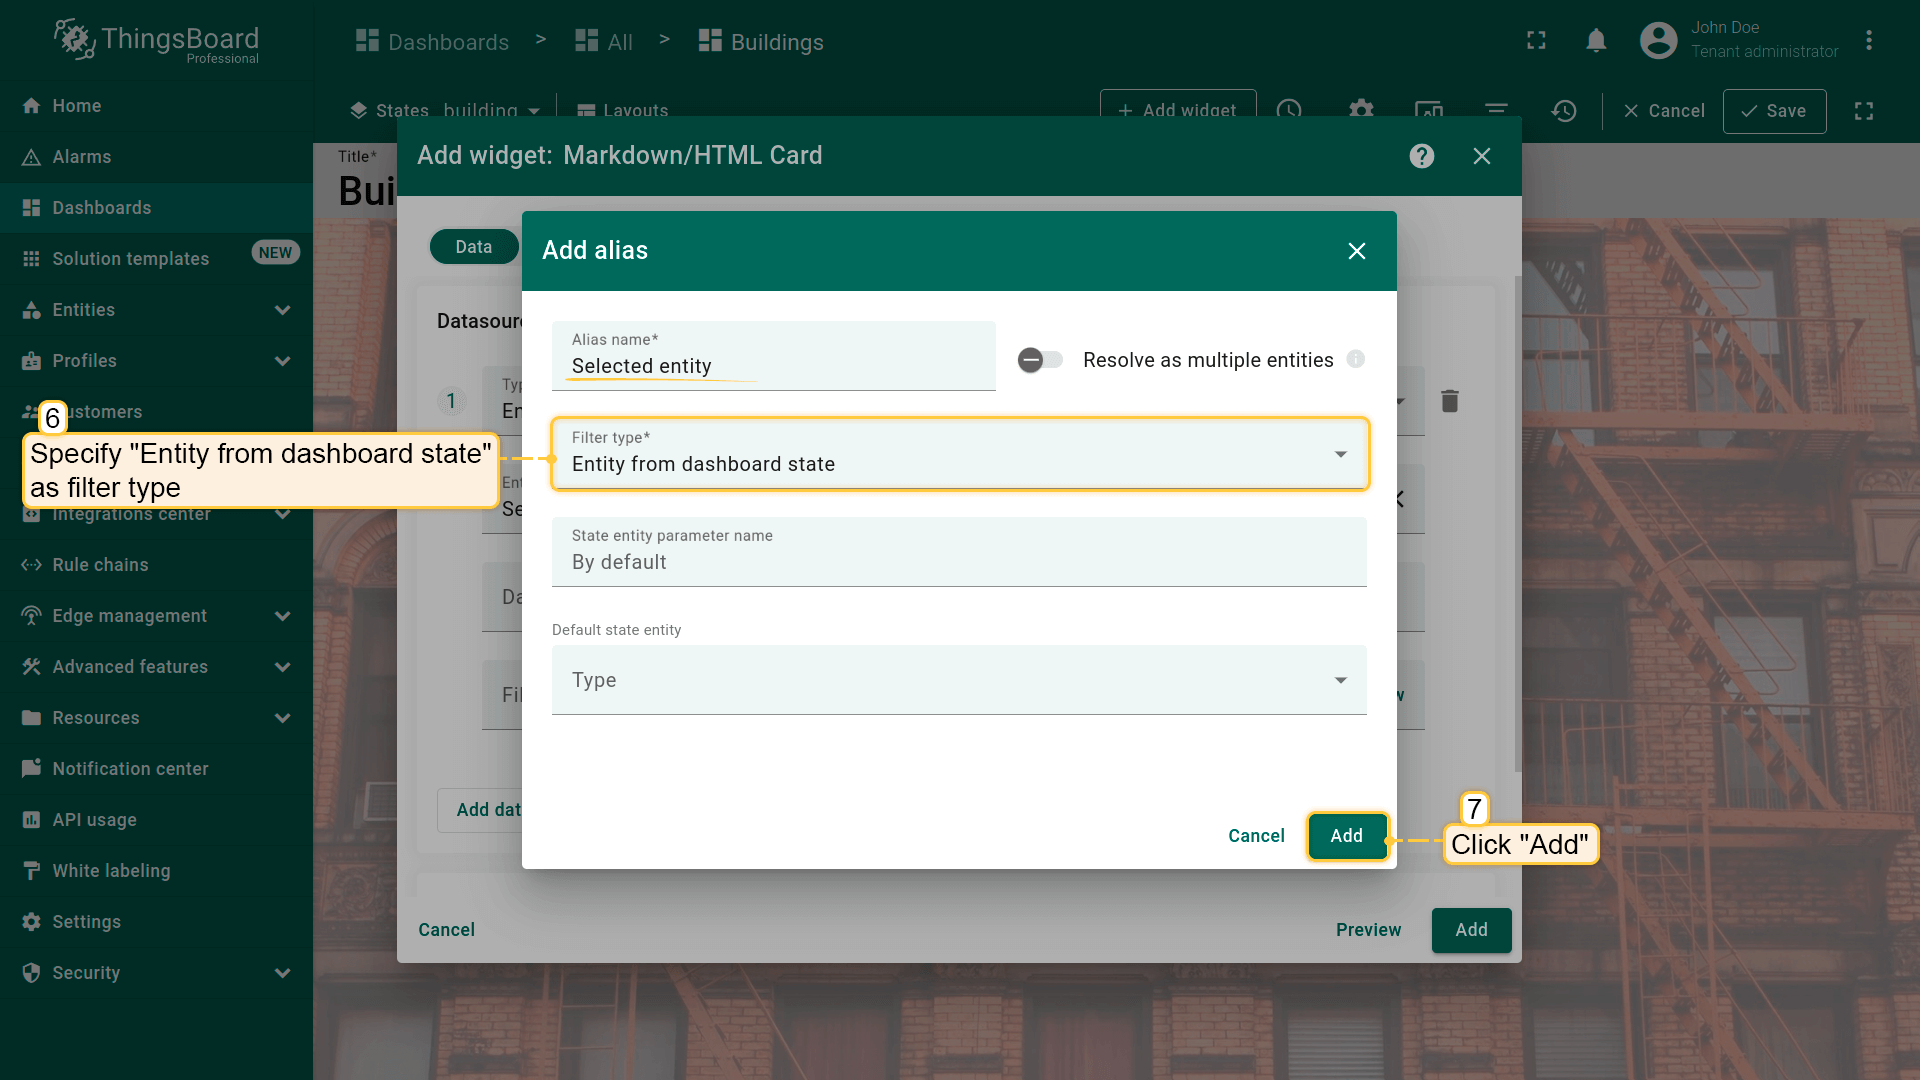The height and width of the screenshot is (1080, 1920).
Task: Click Add button in Add alias dialog
Action: [1346, 836]
